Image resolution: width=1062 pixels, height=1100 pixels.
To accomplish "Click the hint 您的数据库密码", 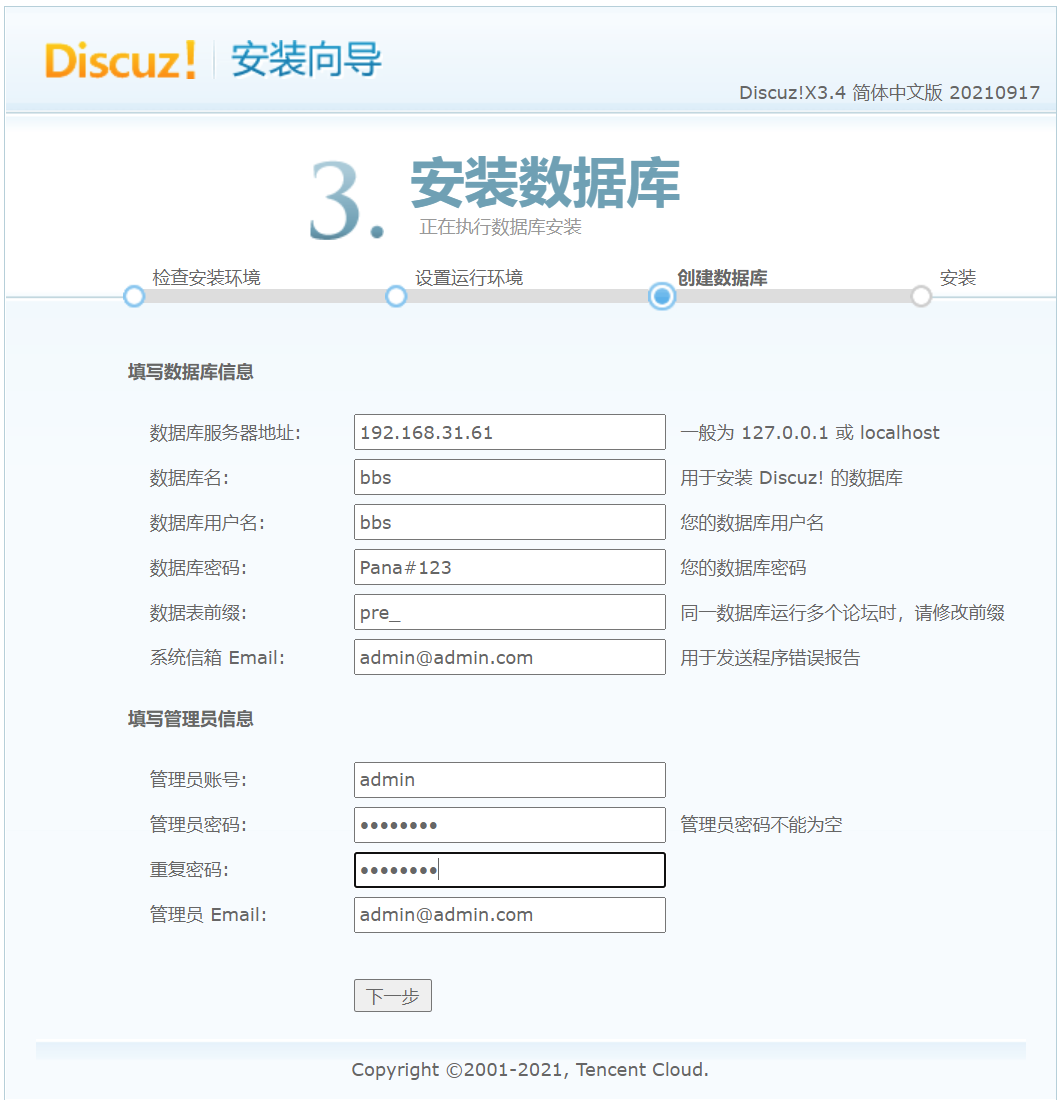I will click(x=743, y=568).
